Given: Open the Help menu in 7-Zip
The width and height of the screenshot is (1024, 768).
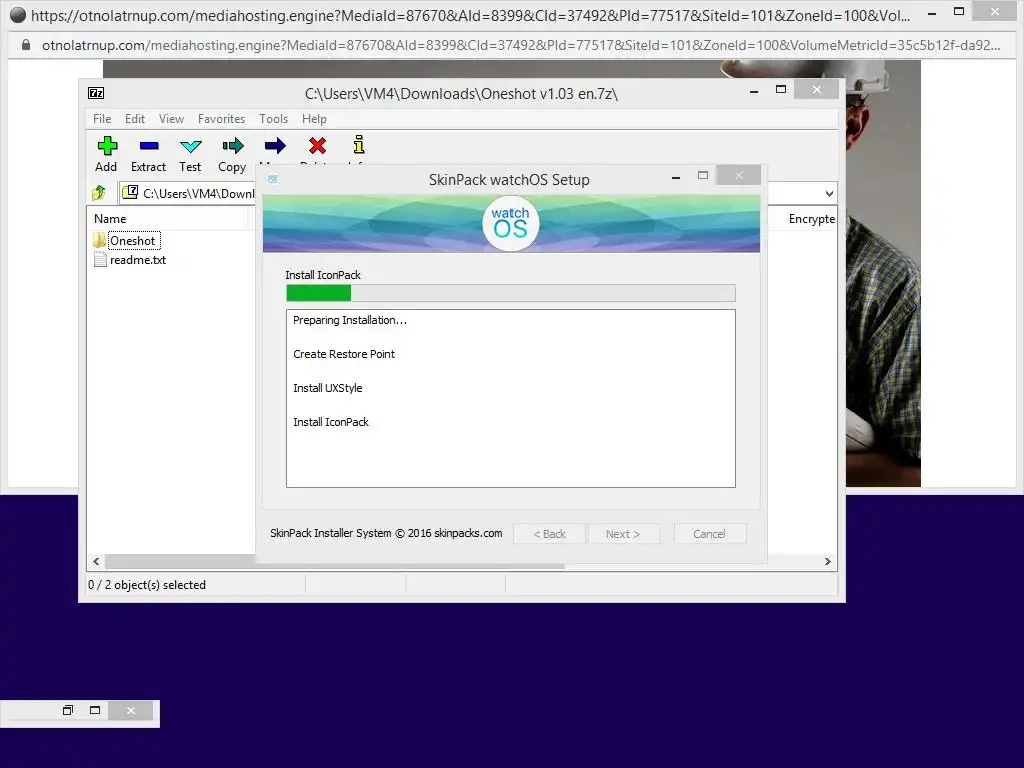Looking at the screenshot, I should pyautogui.click(x=314, y=119).
